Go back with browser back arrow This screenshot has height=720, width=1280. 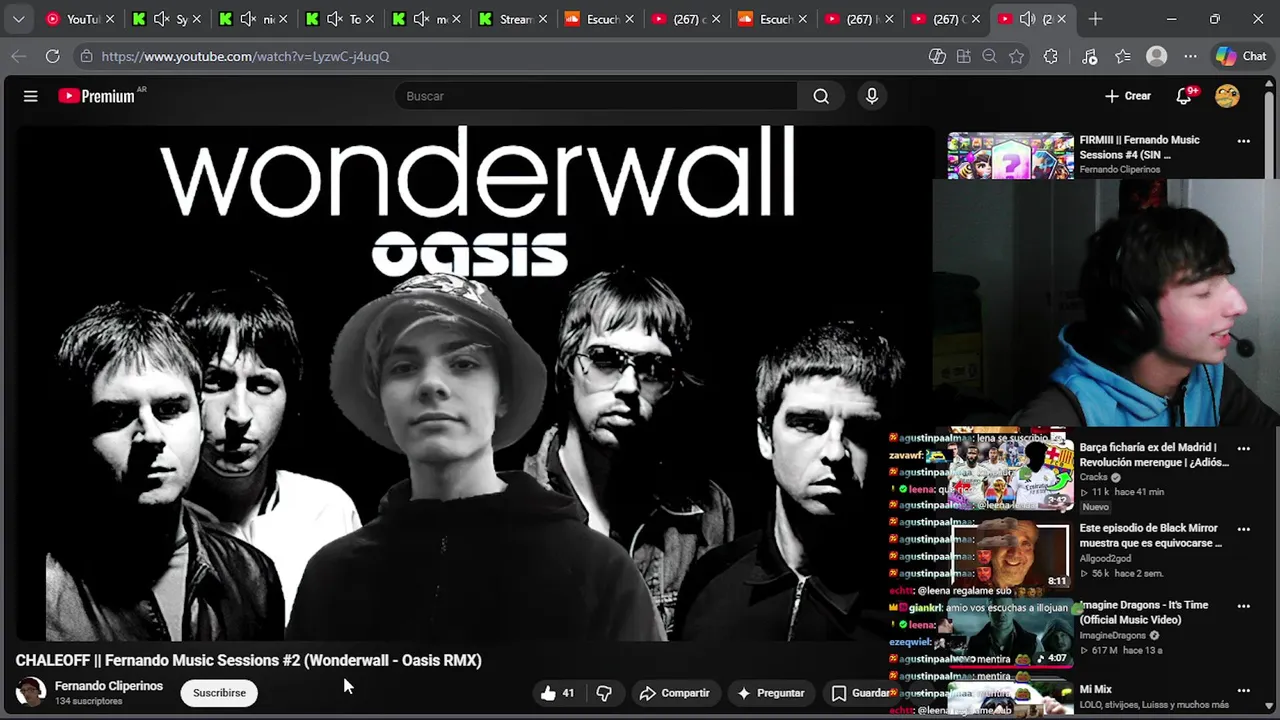click(x=18, y=57)
